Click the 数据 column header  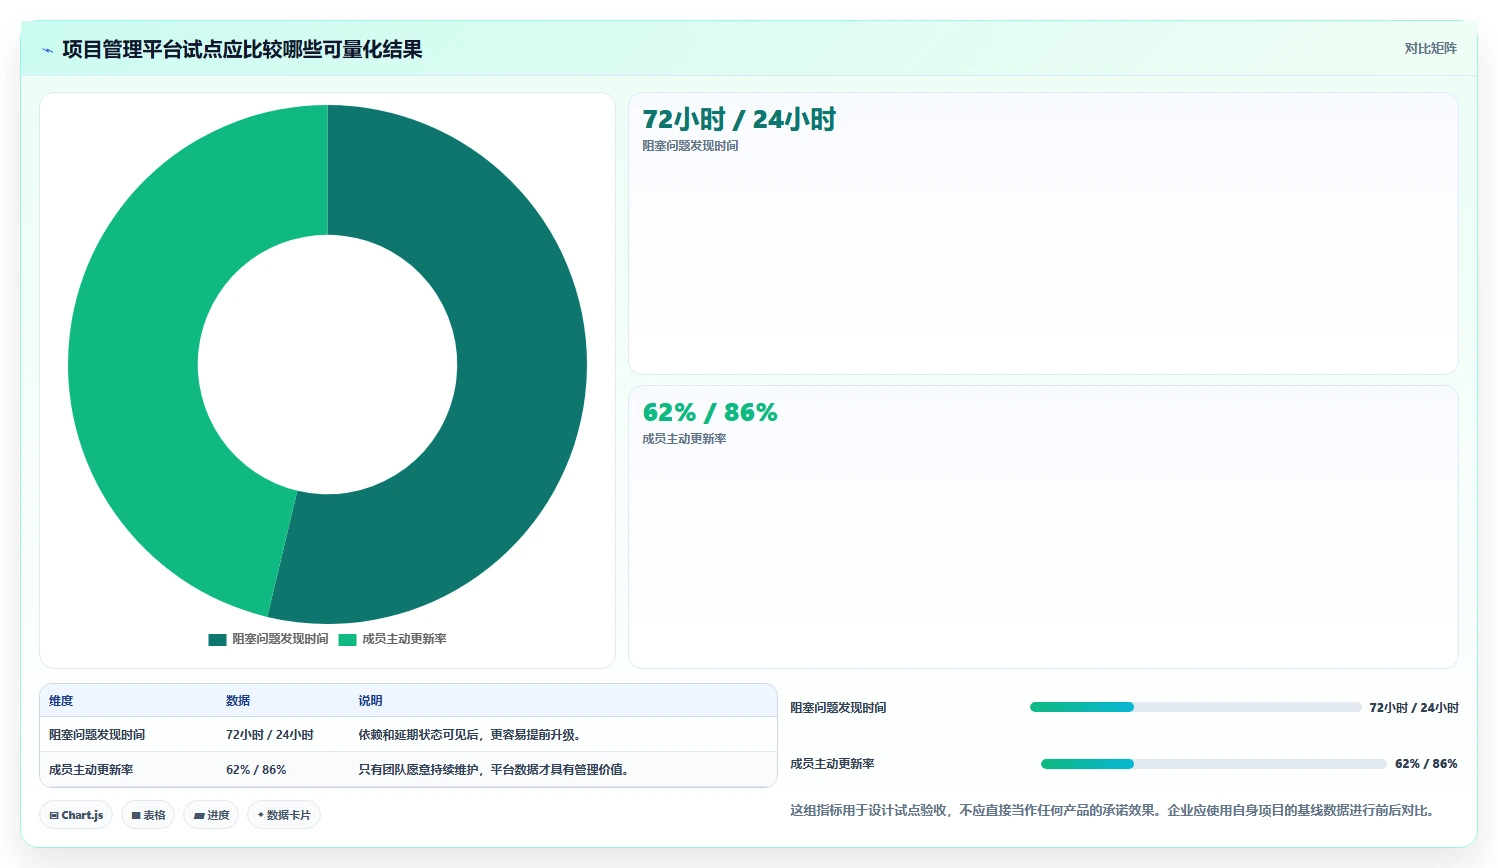point(238,701)
